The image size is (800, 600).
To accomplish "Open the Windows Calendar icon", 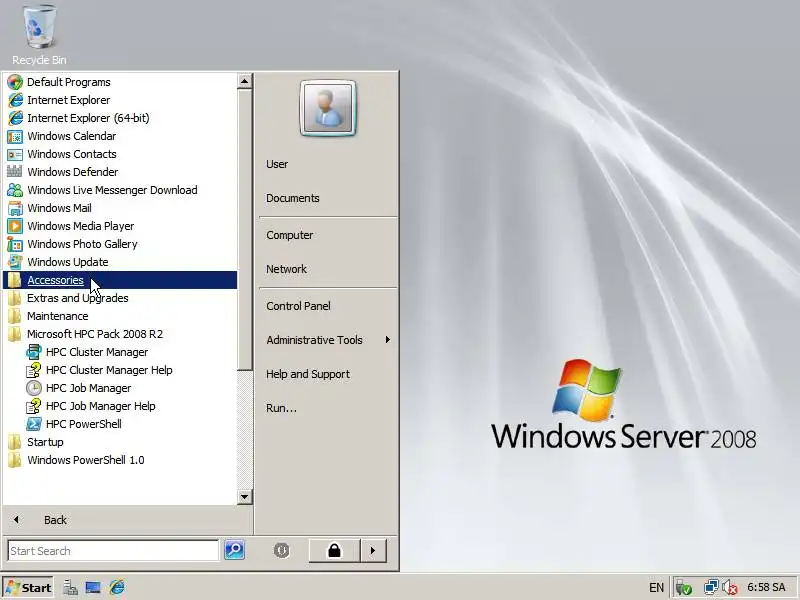I will tap(15, 136).
